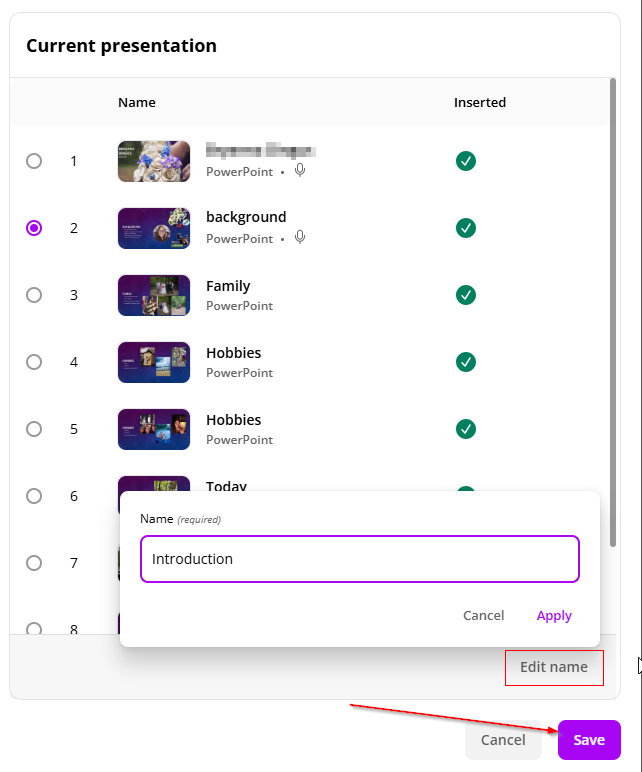The height and width of the screenshot is (772, 642).
Task: Click the green inserted checkmark for background slide
Action: [466, 228]
